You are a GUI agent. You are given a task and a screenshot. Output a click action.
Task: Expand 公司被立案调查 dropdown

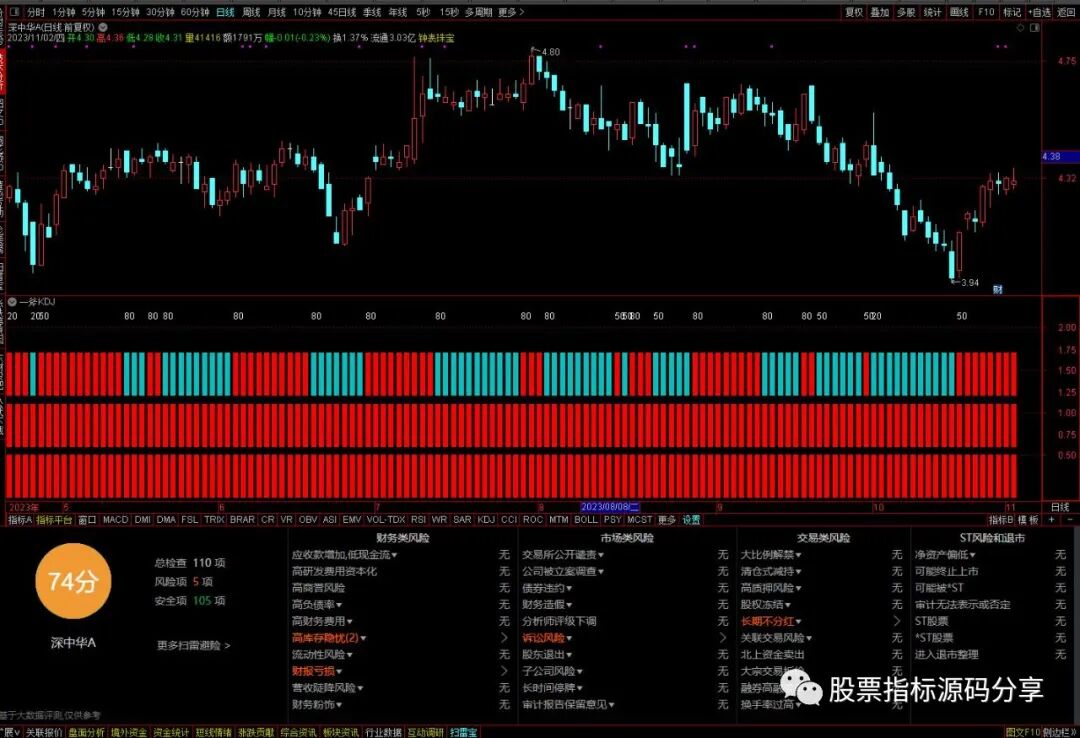[x=563, y=571]
